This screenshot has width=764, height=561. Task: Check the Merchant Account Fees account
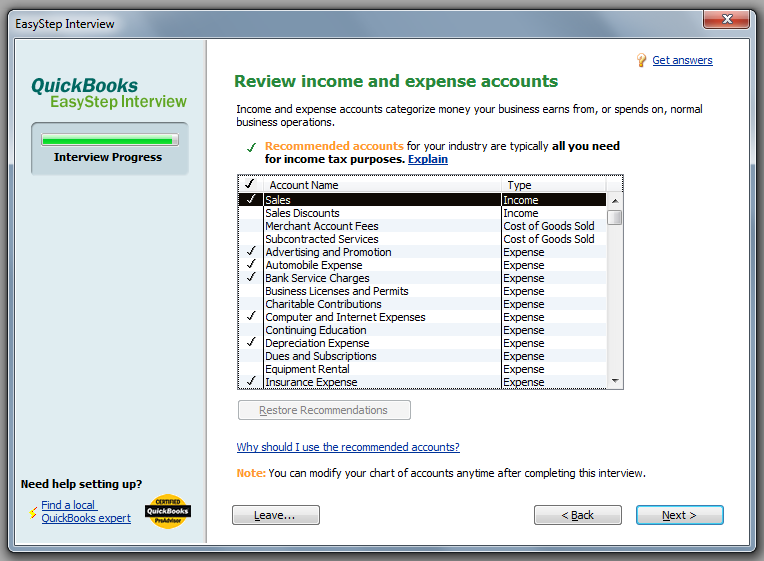[x=251, y=226]
